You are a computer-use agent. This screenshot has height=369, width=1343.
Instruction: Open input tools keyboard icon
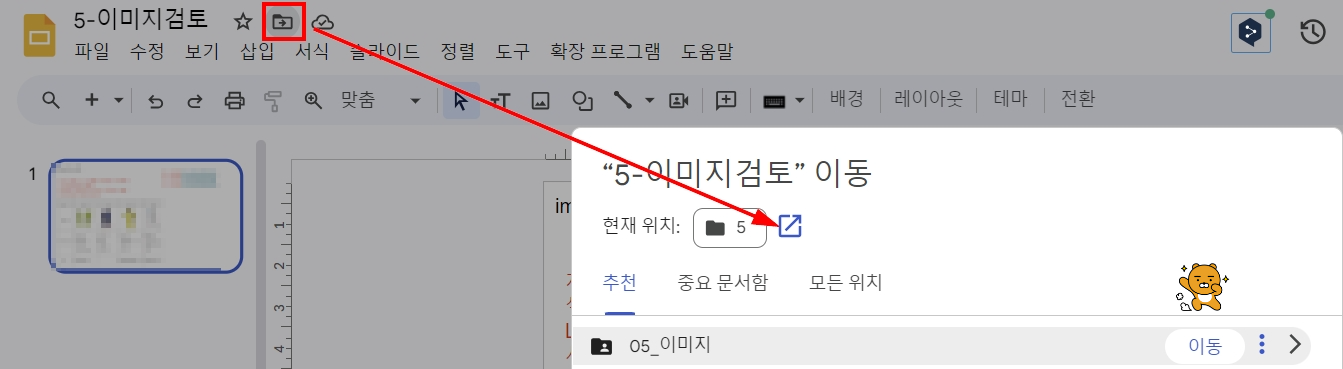(x=775, y=100)
